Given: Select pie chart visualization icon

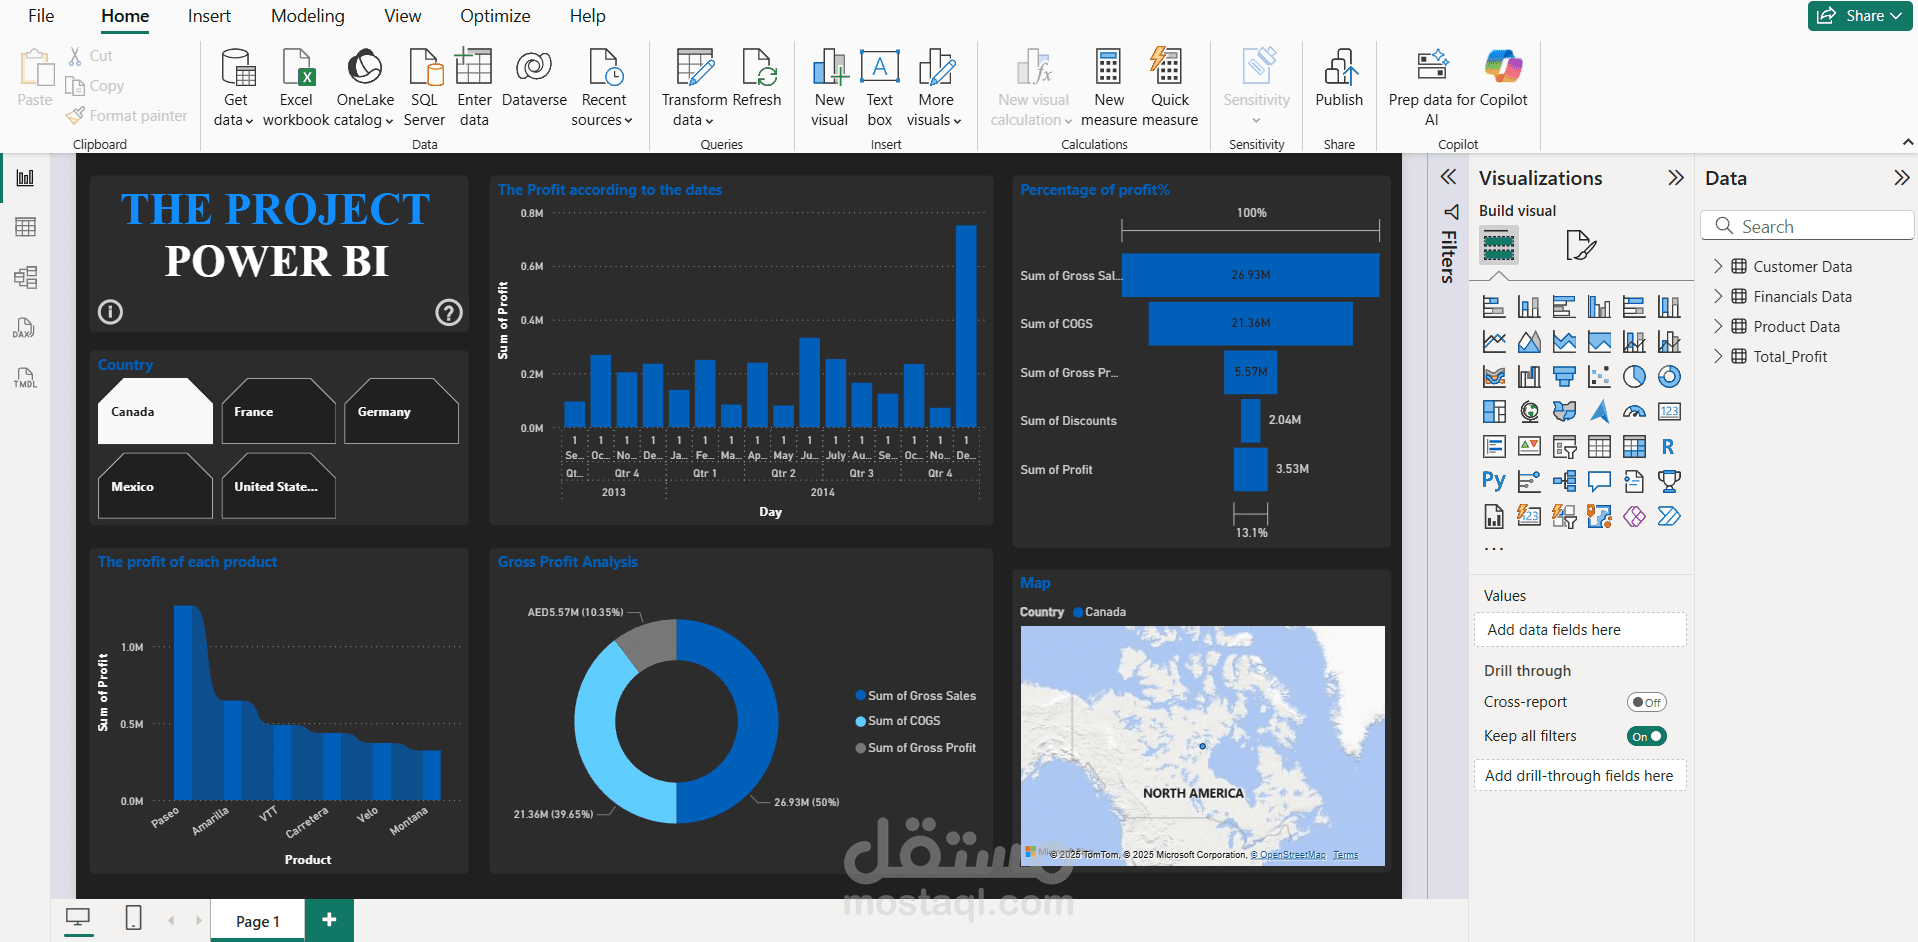Looking at the screenshot, I should (1634, 377).
